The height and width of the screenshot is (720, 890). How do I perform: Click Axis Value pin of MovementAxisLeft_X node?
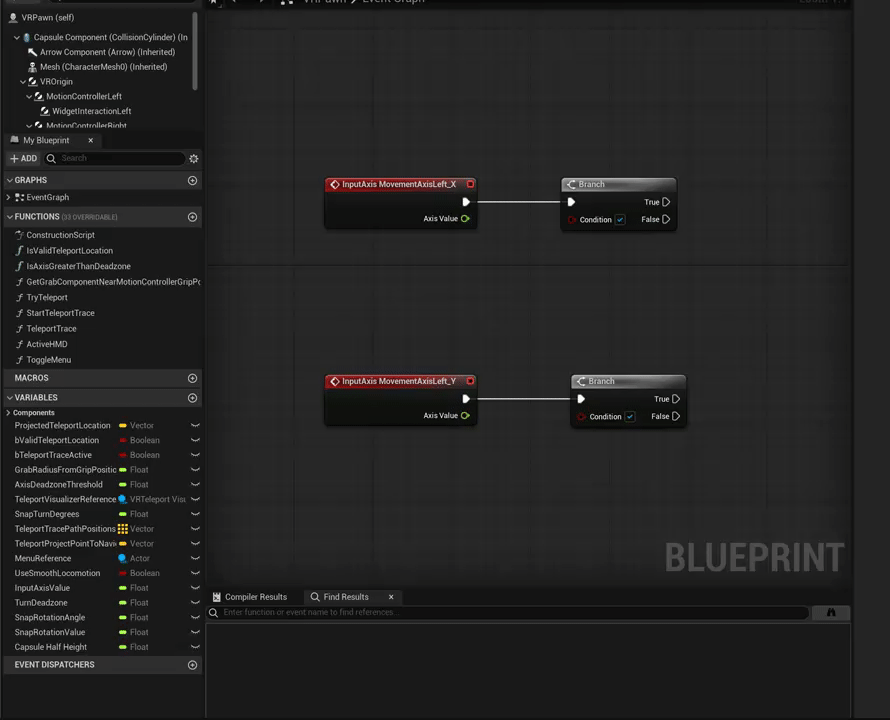[x=465, y=219]
